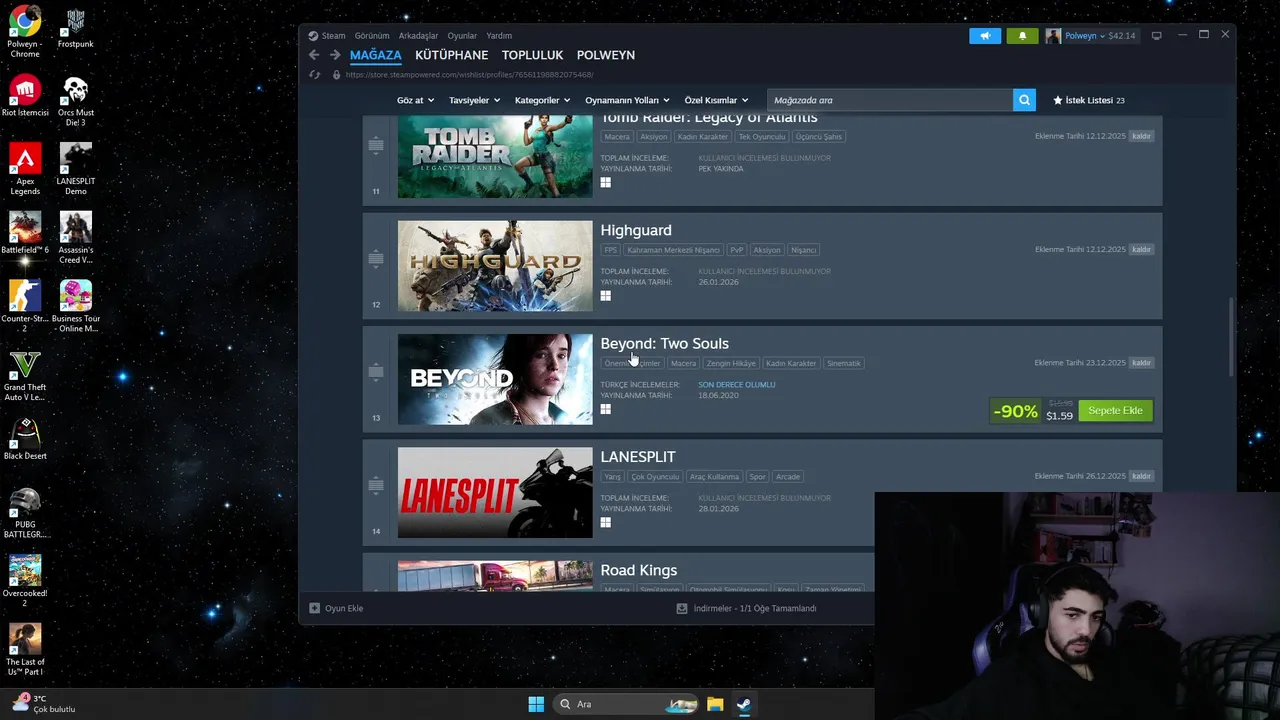Click the Oyun Ekle link
Screen dimensions: 1280x720
(344, 608)
